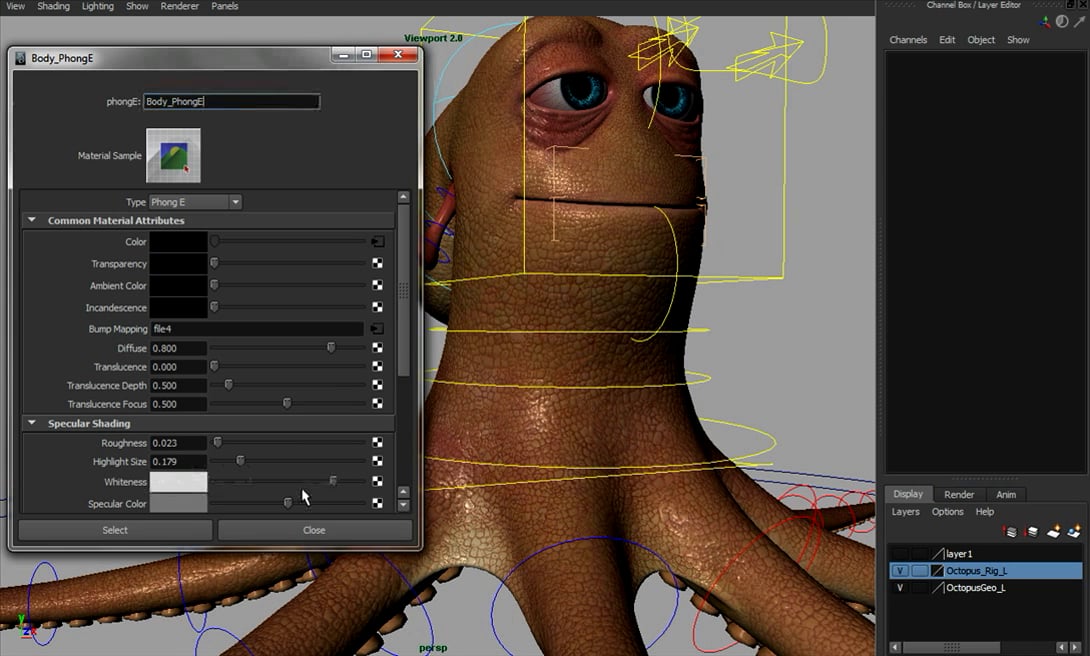
Task: Click the channel speed dial icon
Action: coord(1062,22)
